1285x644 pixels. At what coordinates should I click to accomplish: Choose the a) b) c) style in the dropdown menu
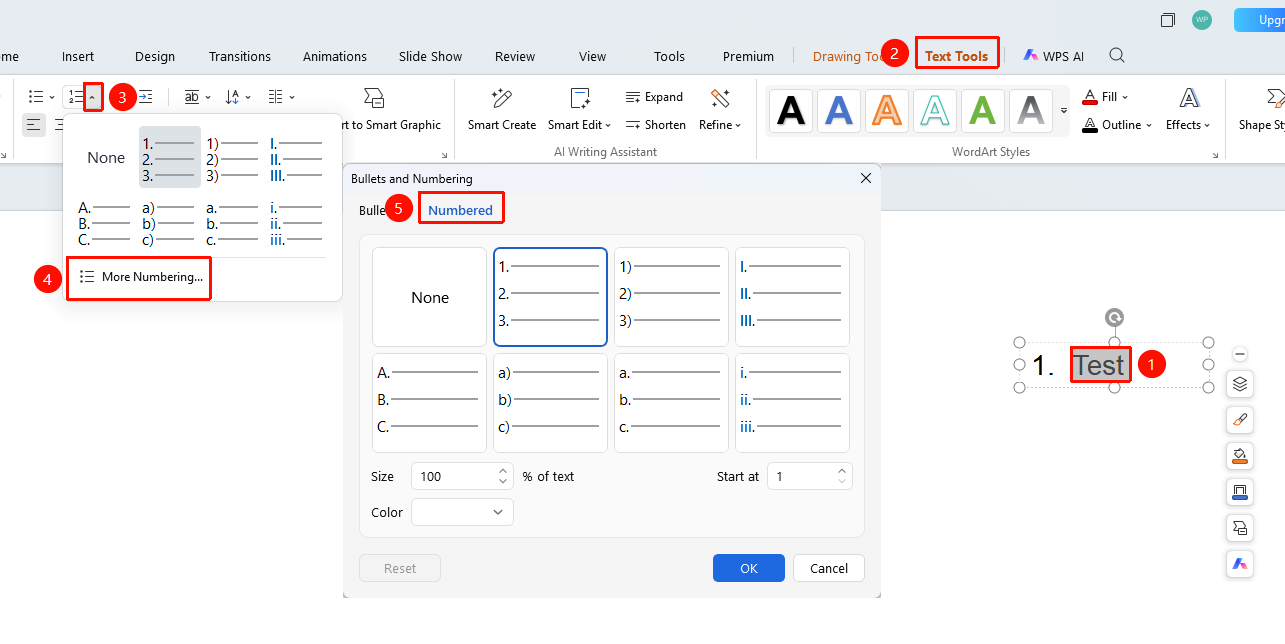170,224
